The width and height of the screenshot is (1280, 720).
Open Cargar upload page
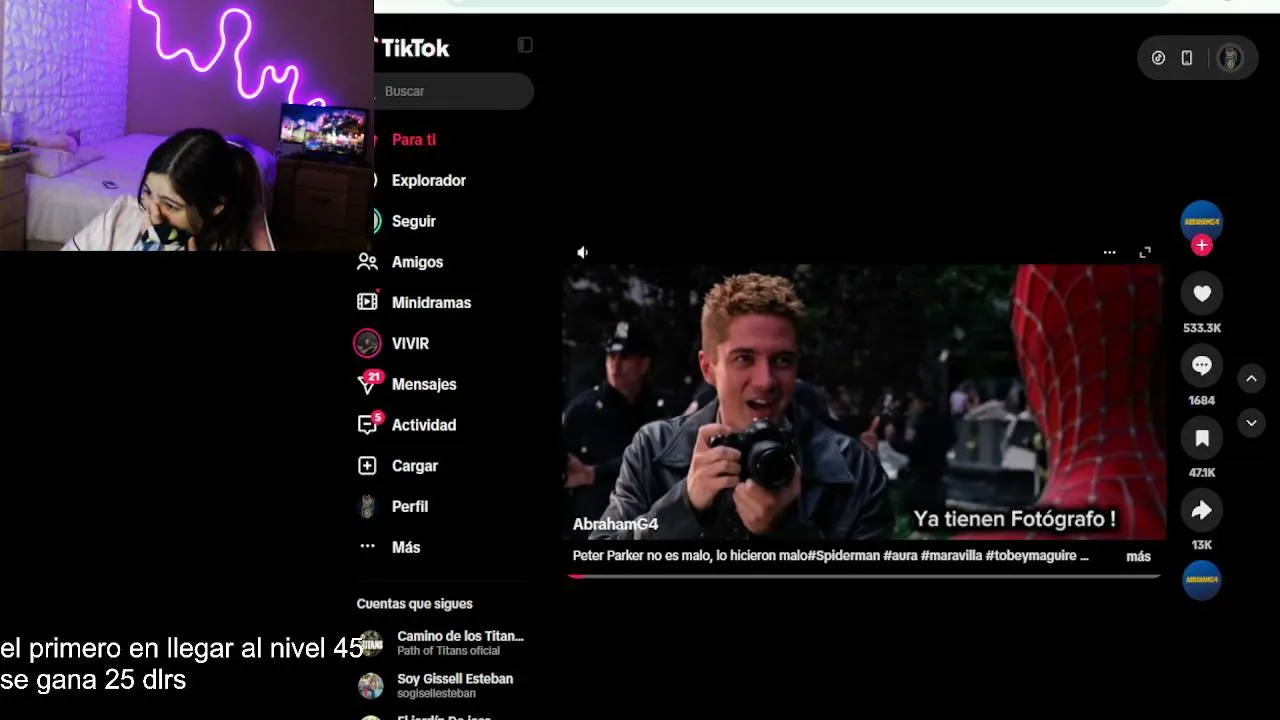[415, 466]
